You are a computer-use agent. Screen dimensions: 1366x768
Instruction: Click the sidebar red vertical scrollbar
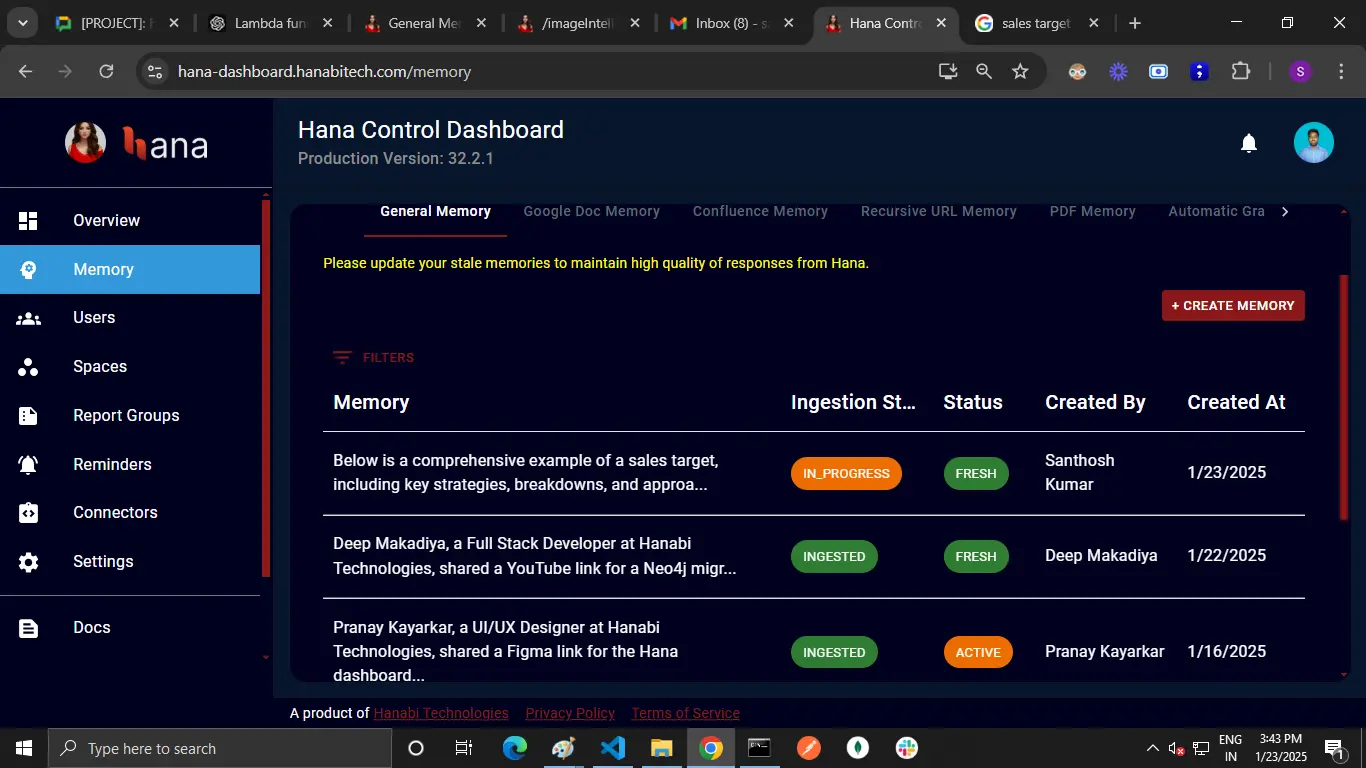[x=265, y=388]
